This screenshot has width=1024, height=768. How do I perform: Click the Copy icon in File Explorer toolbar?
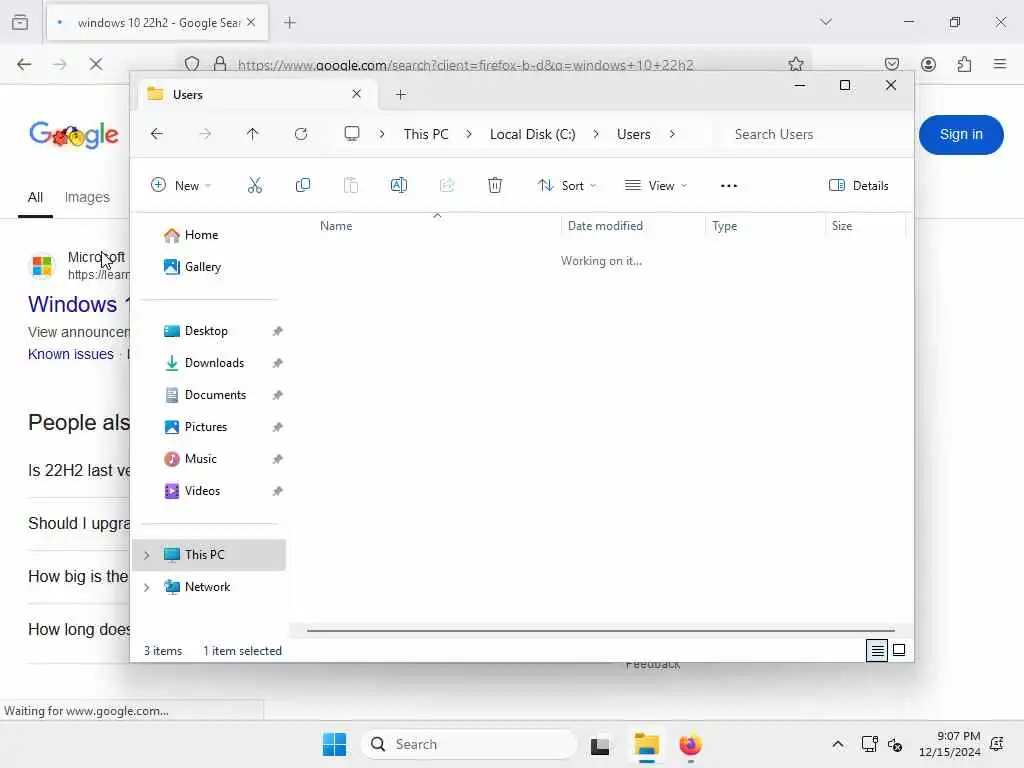click(x=303, y=185)
